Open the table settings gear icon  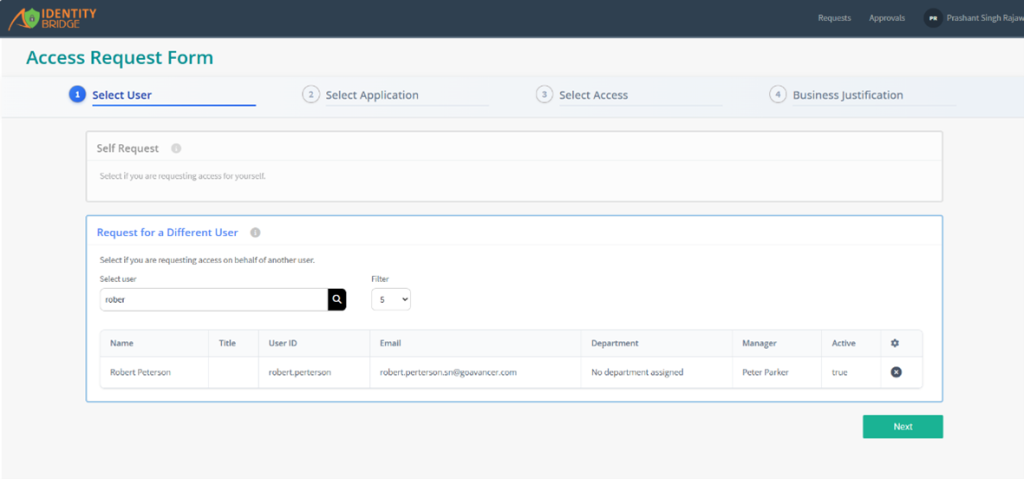[x=895, y=343]
